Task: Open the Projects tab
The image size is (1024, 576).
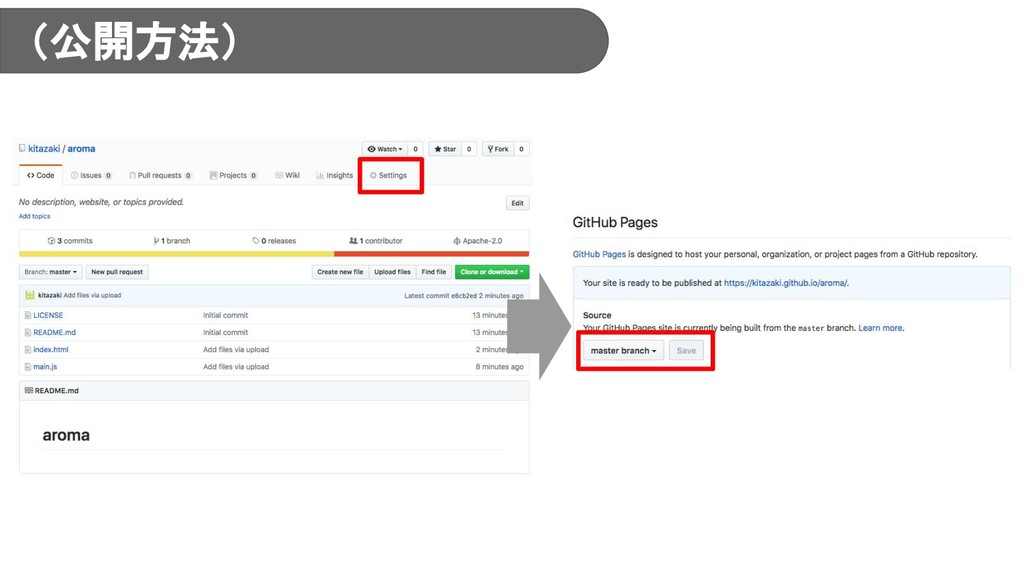Action: pyautogui.click(x=234, y=176)
